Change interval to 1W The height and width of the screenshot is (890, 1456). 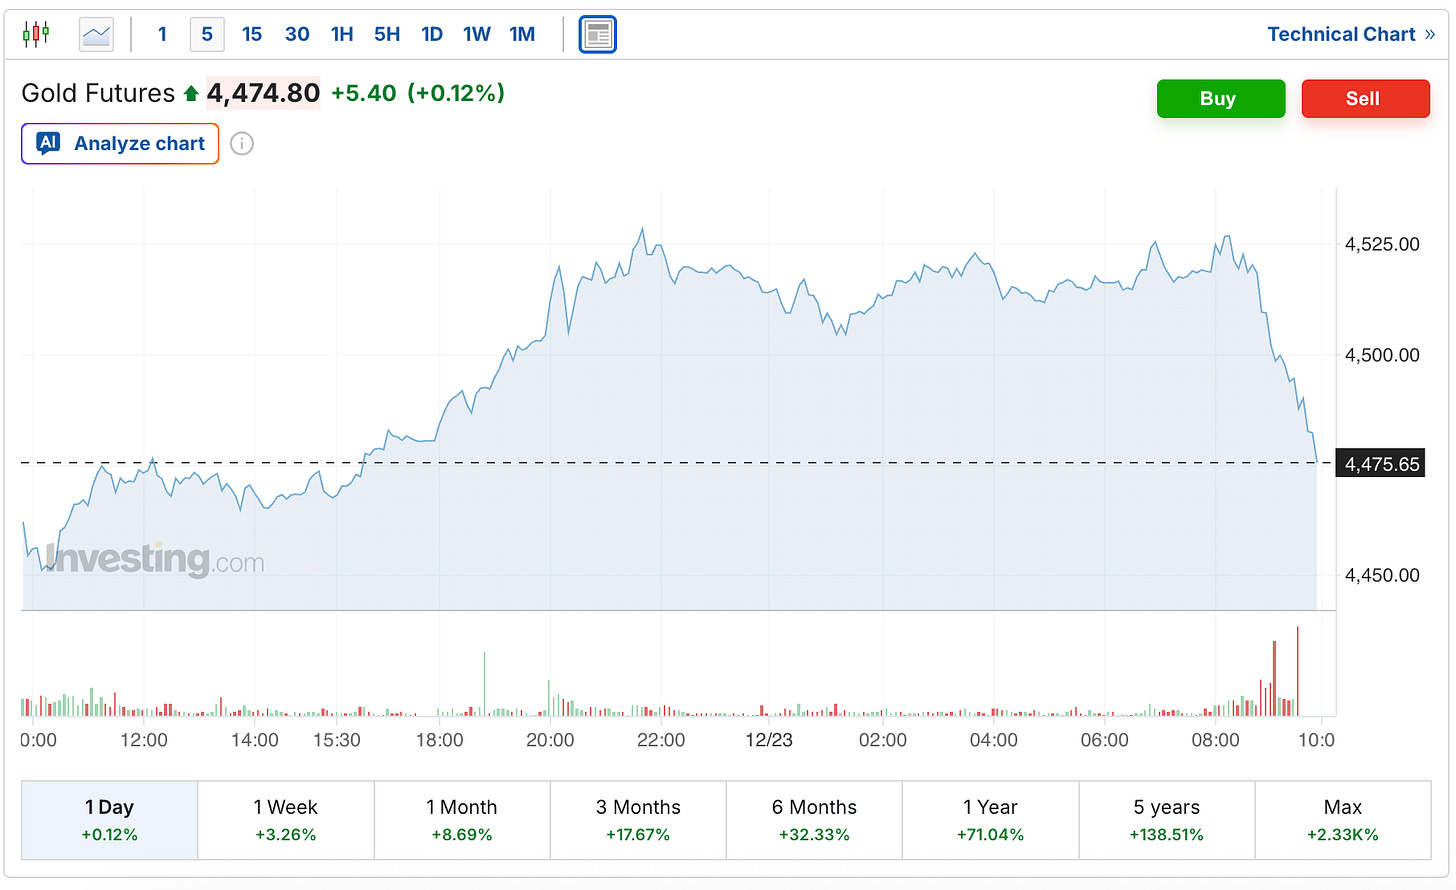477,34
